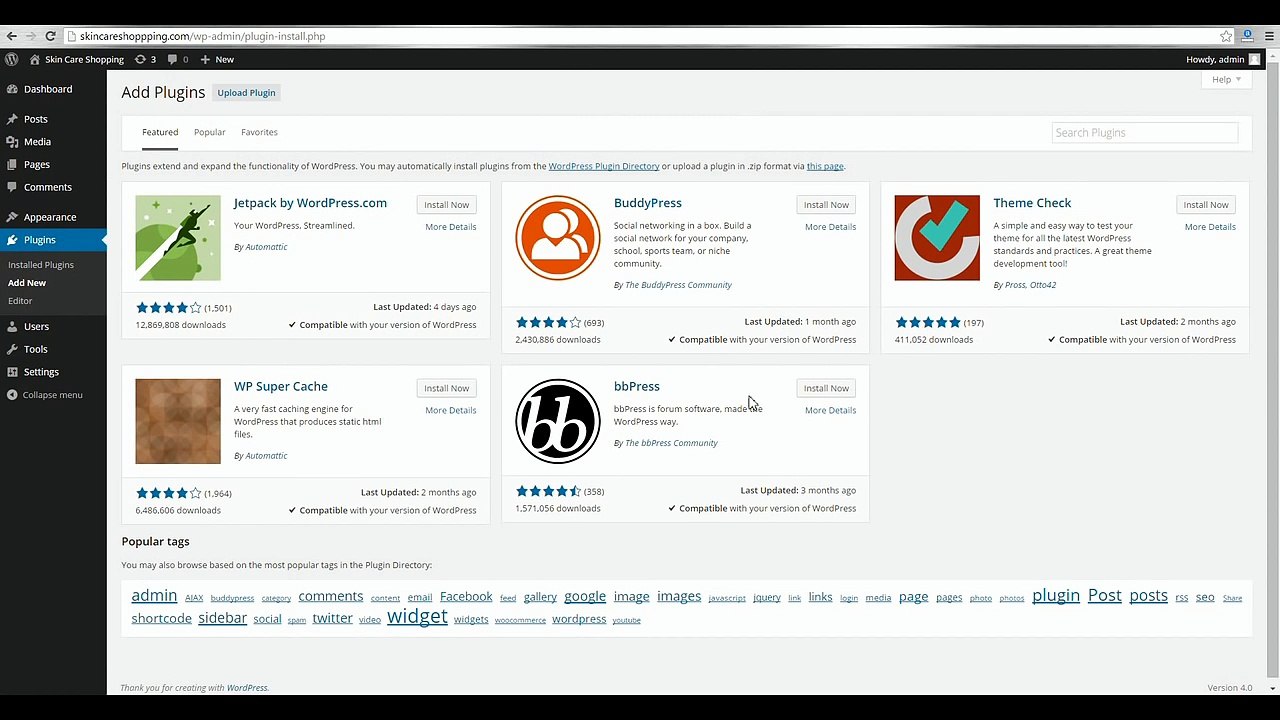Collapse the admin menu

[x=45, y=395]
